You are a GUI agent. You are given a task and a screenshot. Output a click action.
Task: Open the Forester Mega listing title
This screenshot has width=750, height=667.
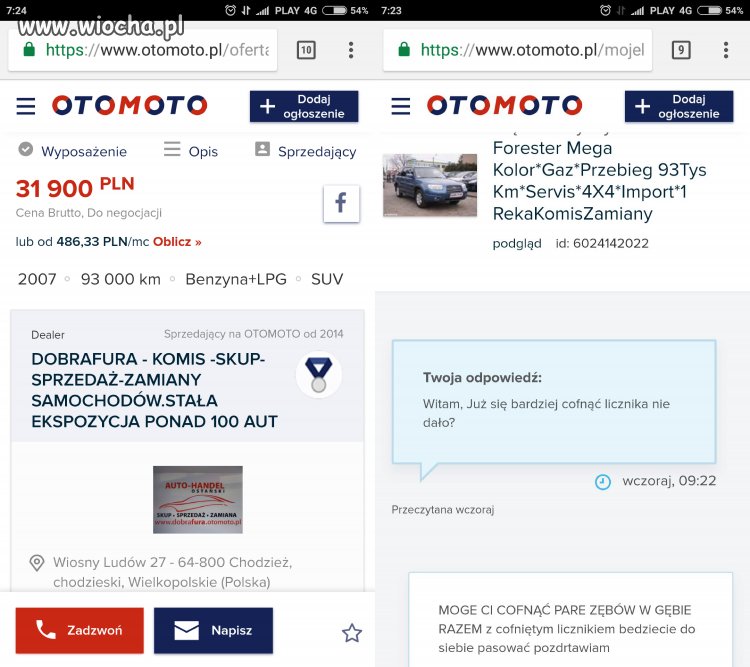[599, 180]
